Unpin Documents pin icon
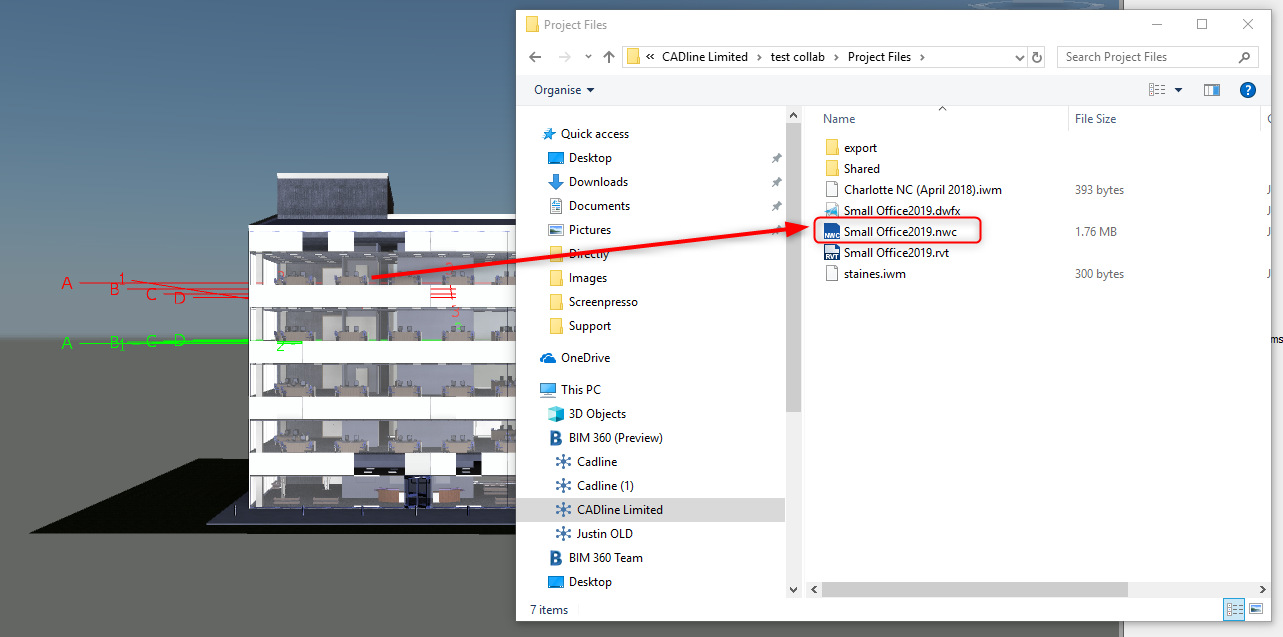This screenshot has width=1283, height=637. [x=776, y=206]
